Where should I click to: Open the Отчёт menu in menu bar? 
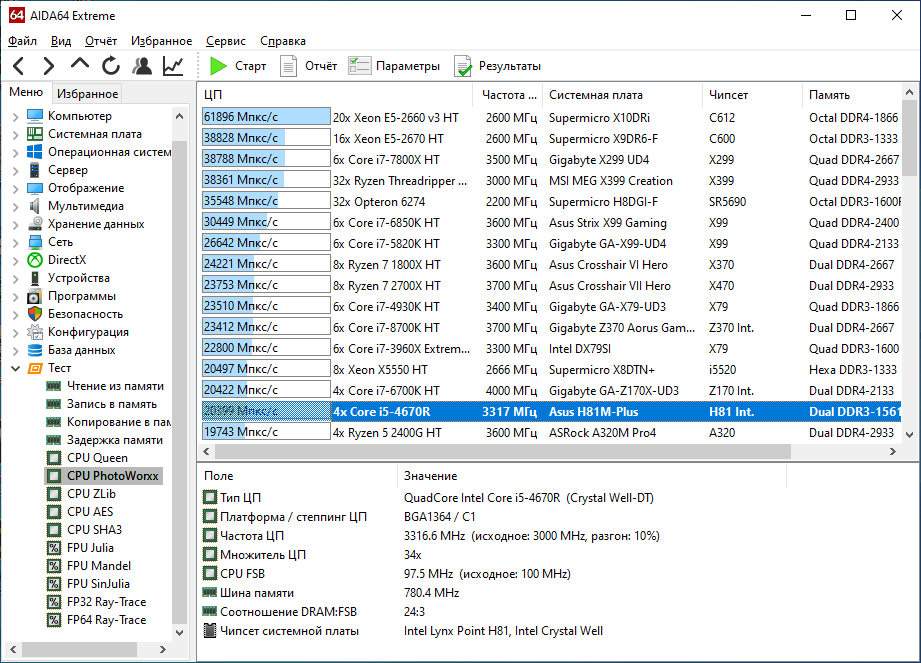tap(101, 41)
